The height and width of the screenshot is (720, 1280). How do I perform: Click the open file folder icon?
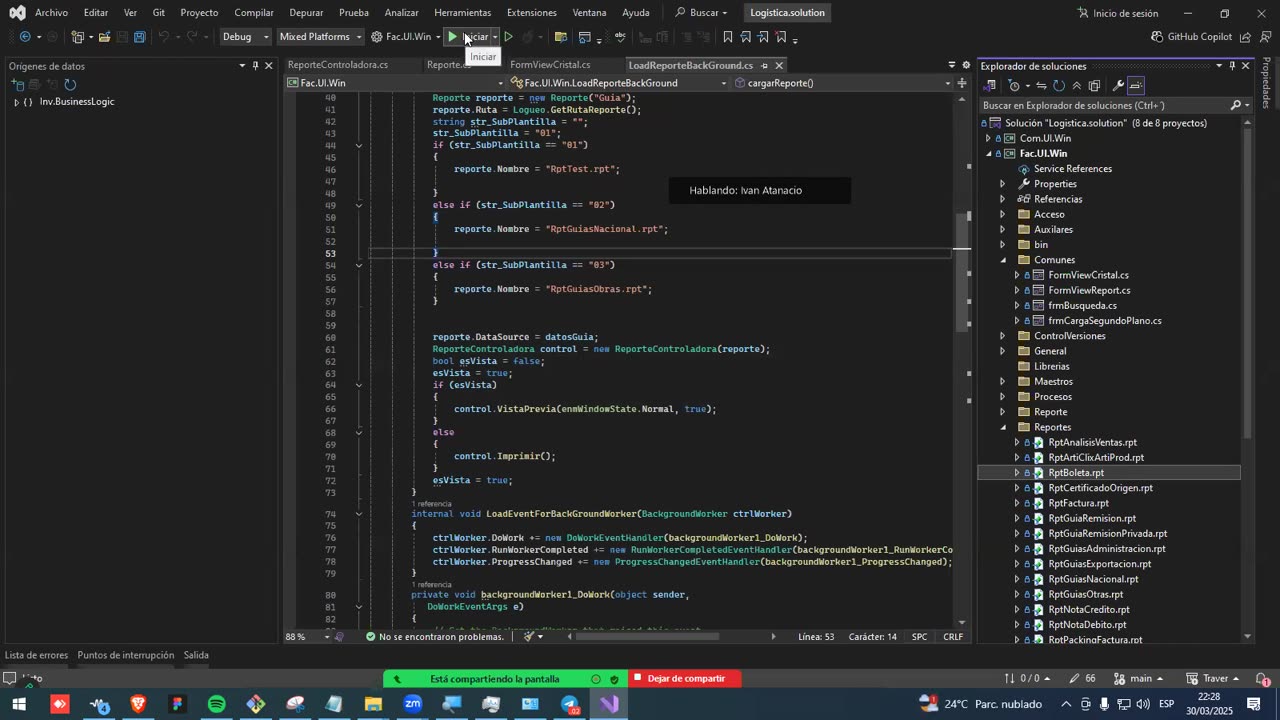tap(104, 37)
